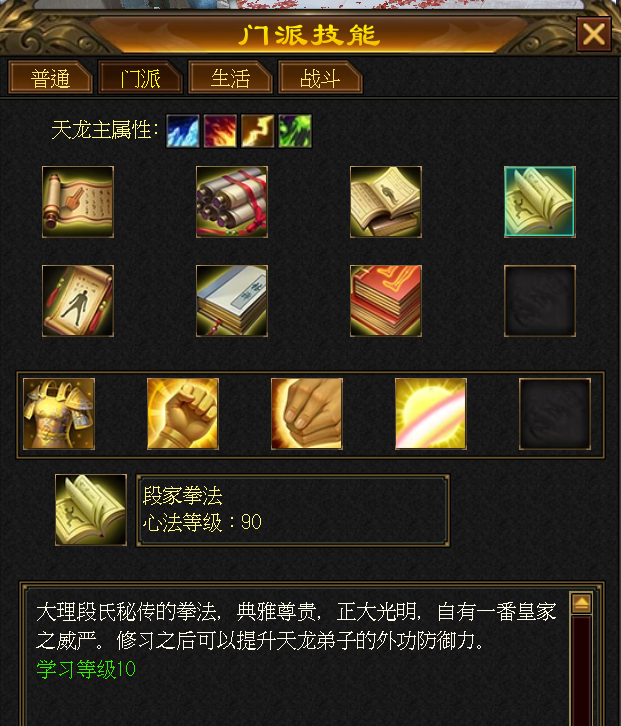Select the lightning attribute icon
Screen dimensions: 621x726
[257, 131]
